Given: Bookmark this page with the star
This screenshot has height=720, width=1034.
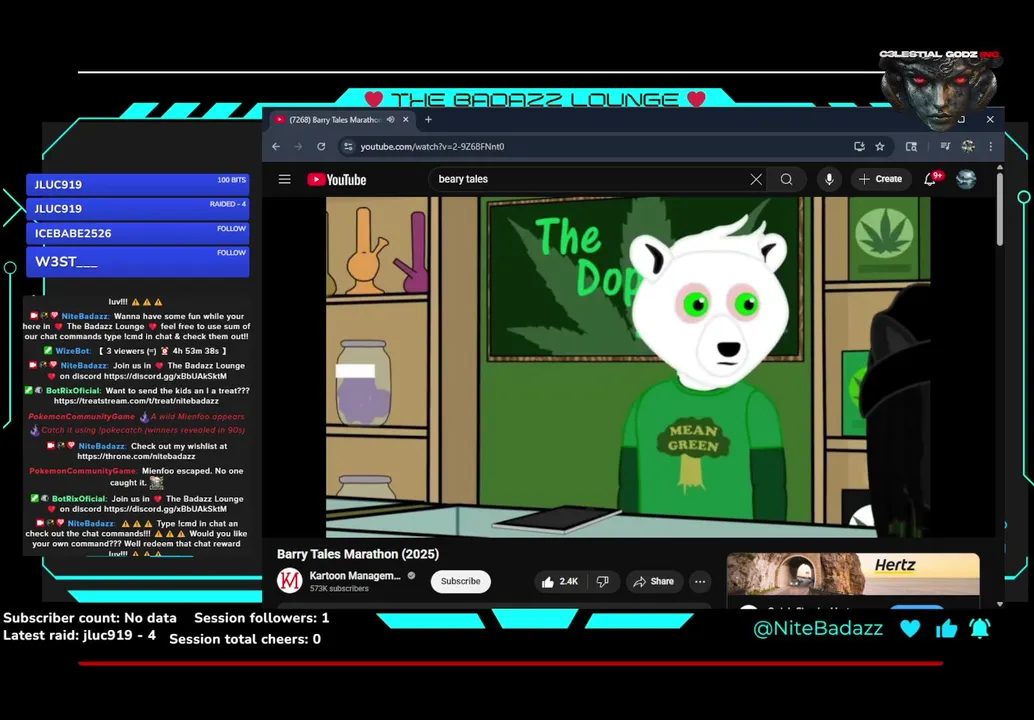Looking at the screenshot, I should point(880,146).
